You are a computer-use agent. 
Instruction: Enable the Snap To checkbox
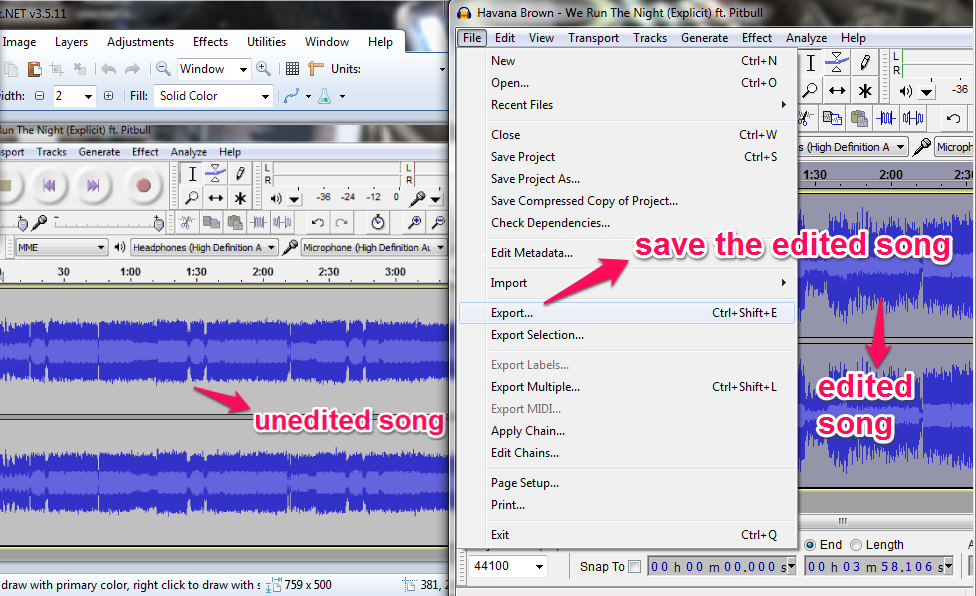click(x=634, y=567)
